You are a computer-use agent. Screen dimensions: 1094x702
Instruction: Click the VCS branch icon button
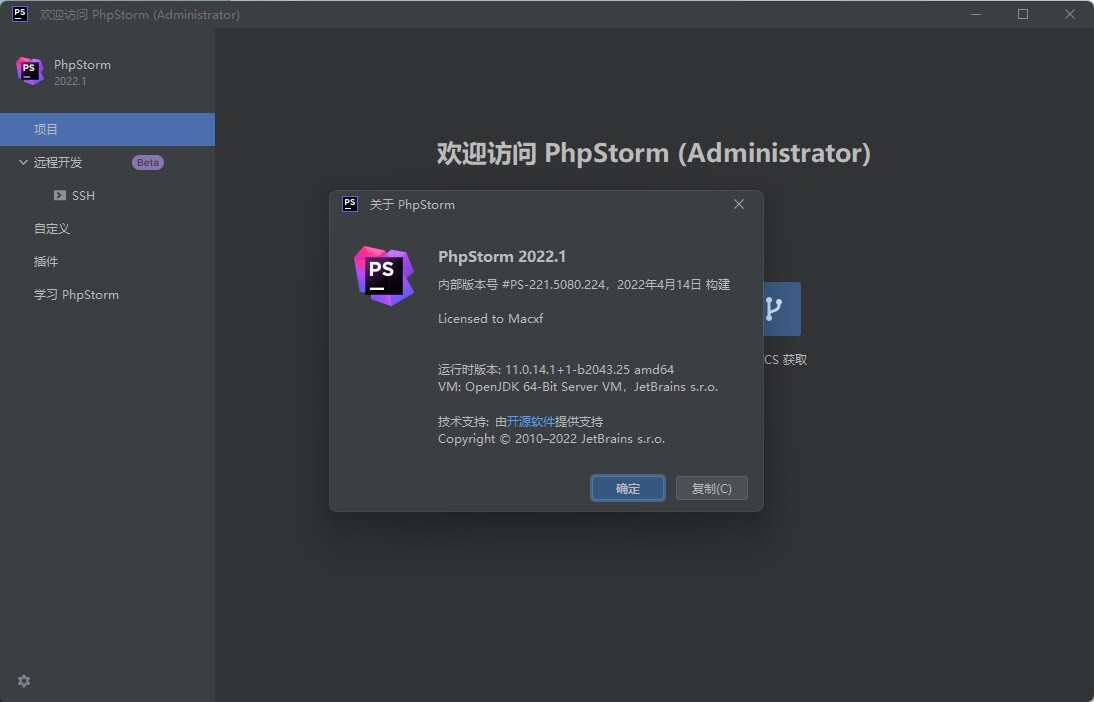782,308
